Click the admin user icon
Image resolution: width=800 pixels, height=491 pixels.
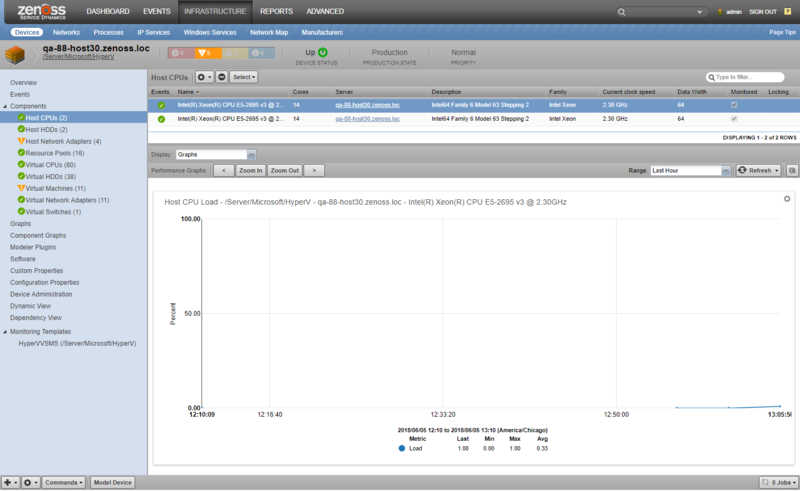point(720,12)
